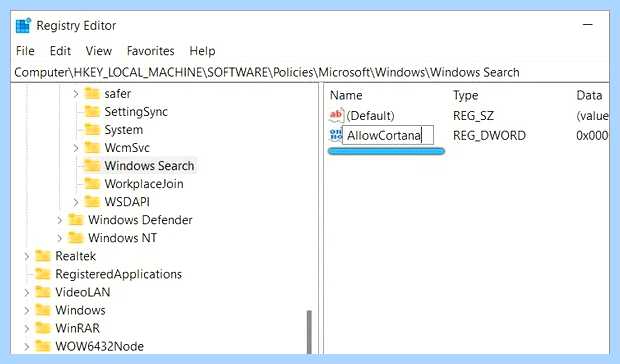Click the REG_DWORD type cell

(489, 136)
